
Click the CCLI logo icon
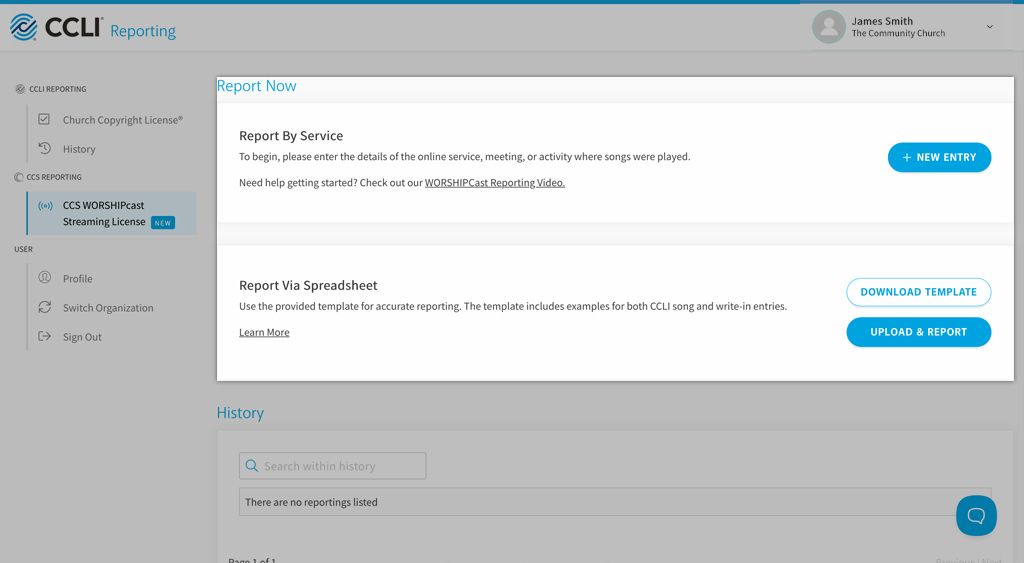(24, 27)
